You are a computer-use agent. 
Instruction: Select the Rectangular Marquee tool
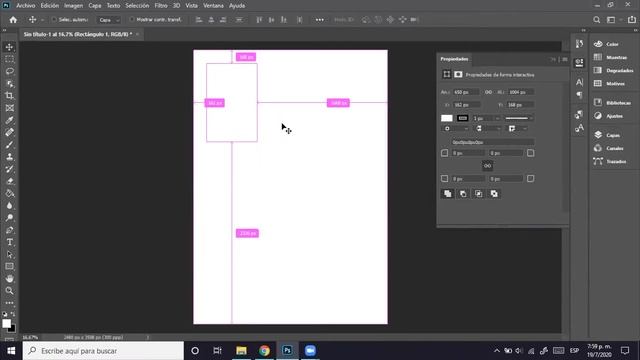click(9, 59)
